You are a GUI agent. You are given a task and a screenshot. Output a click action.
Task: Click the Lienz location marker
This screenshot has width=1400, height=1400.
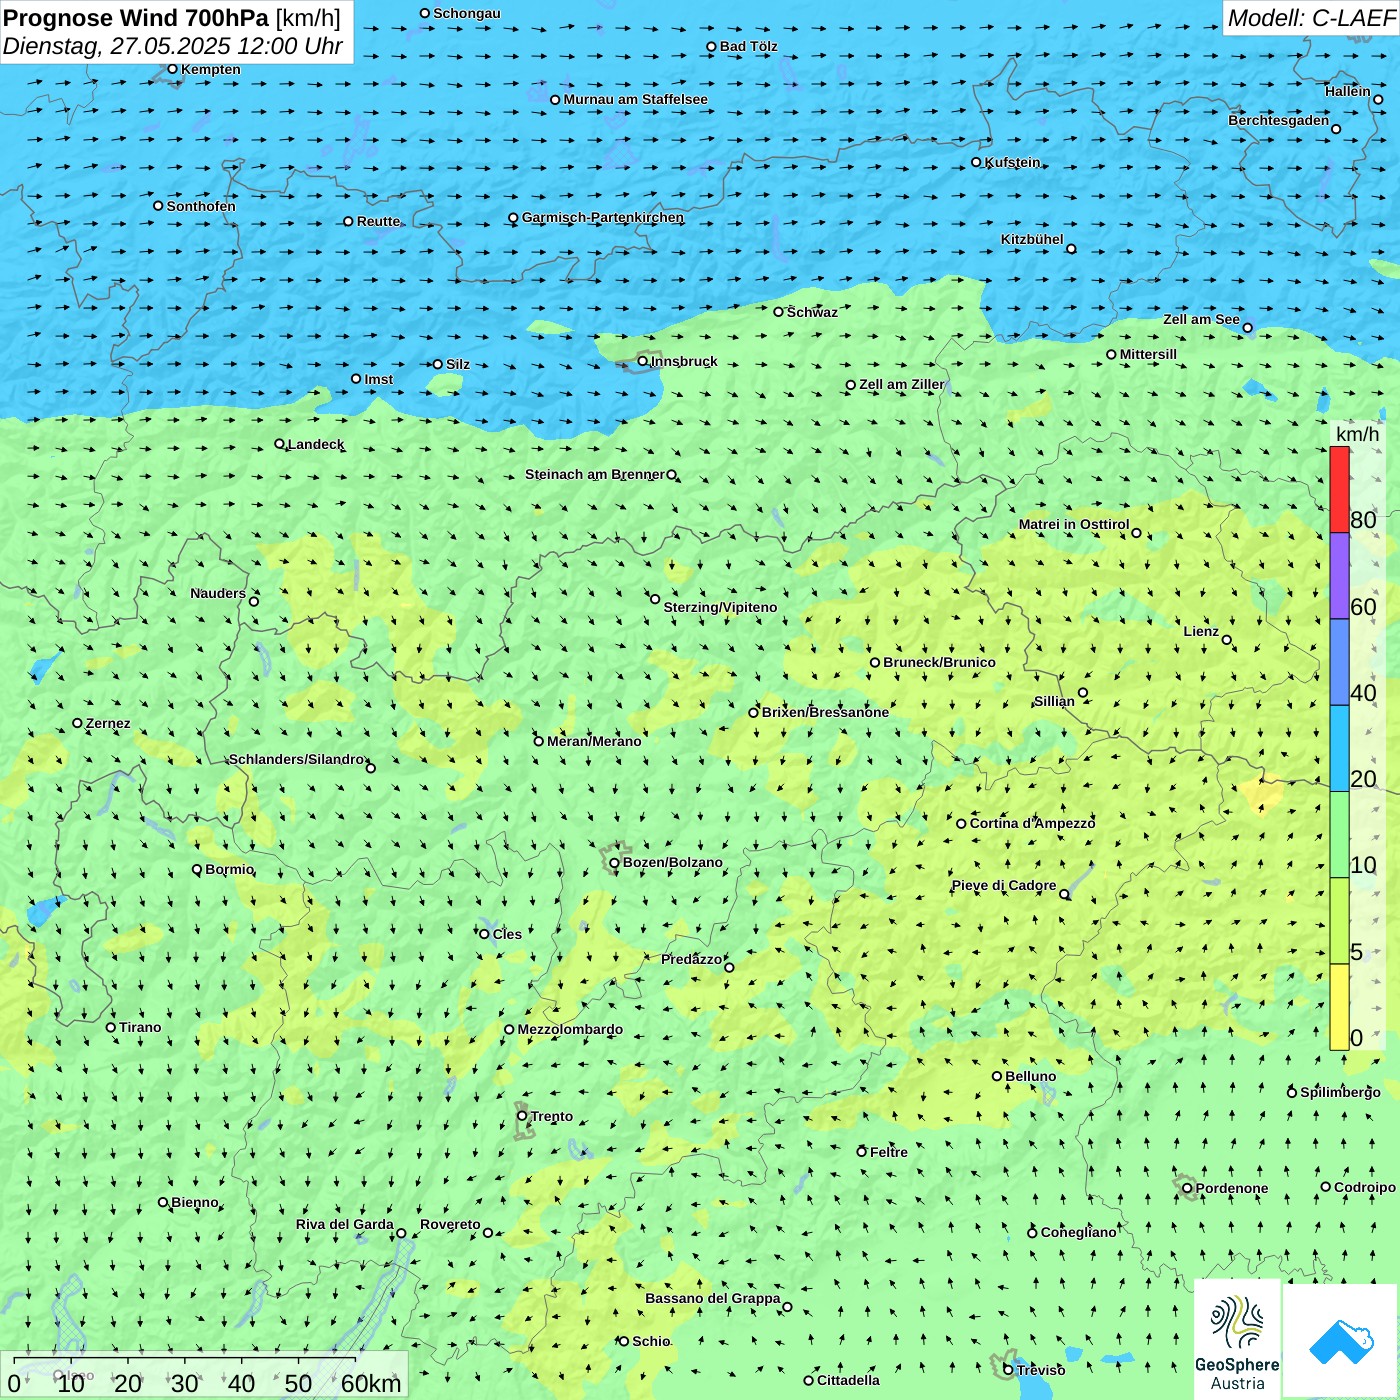point(1227,640)
